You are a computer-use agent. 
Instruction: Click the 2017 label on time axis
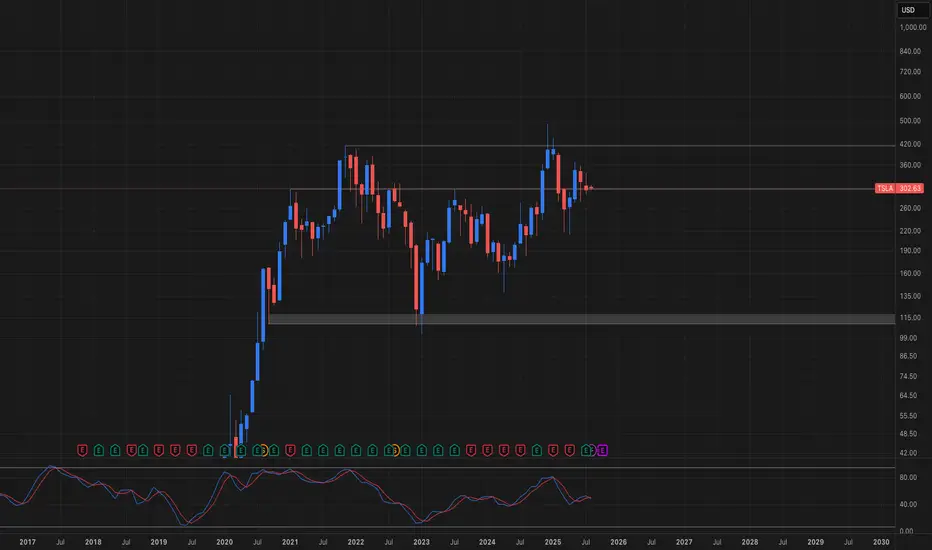pyautogui.click(x=27, y=542)
